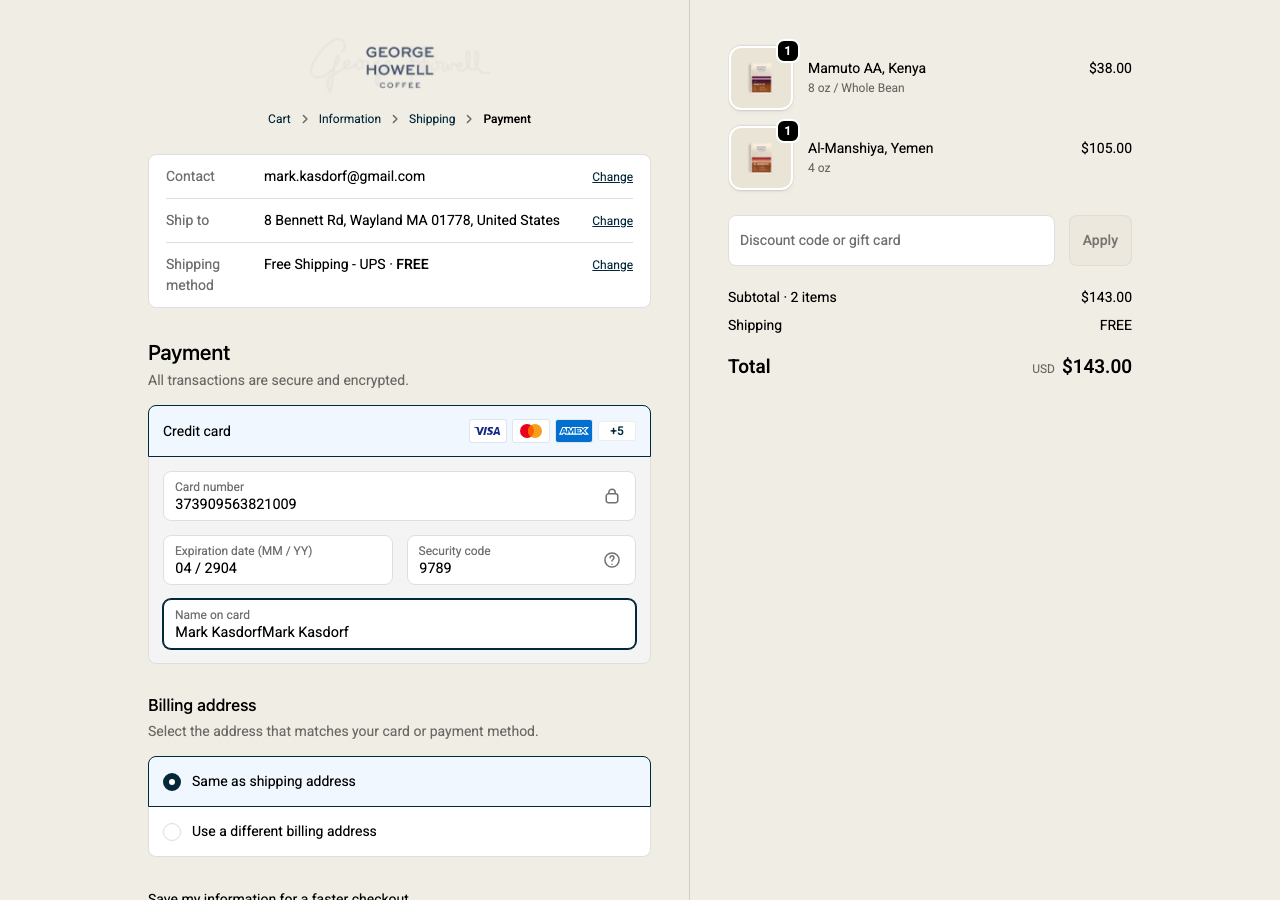
Task: Focus the Discount code or gift card field
Action: [891, 241]
